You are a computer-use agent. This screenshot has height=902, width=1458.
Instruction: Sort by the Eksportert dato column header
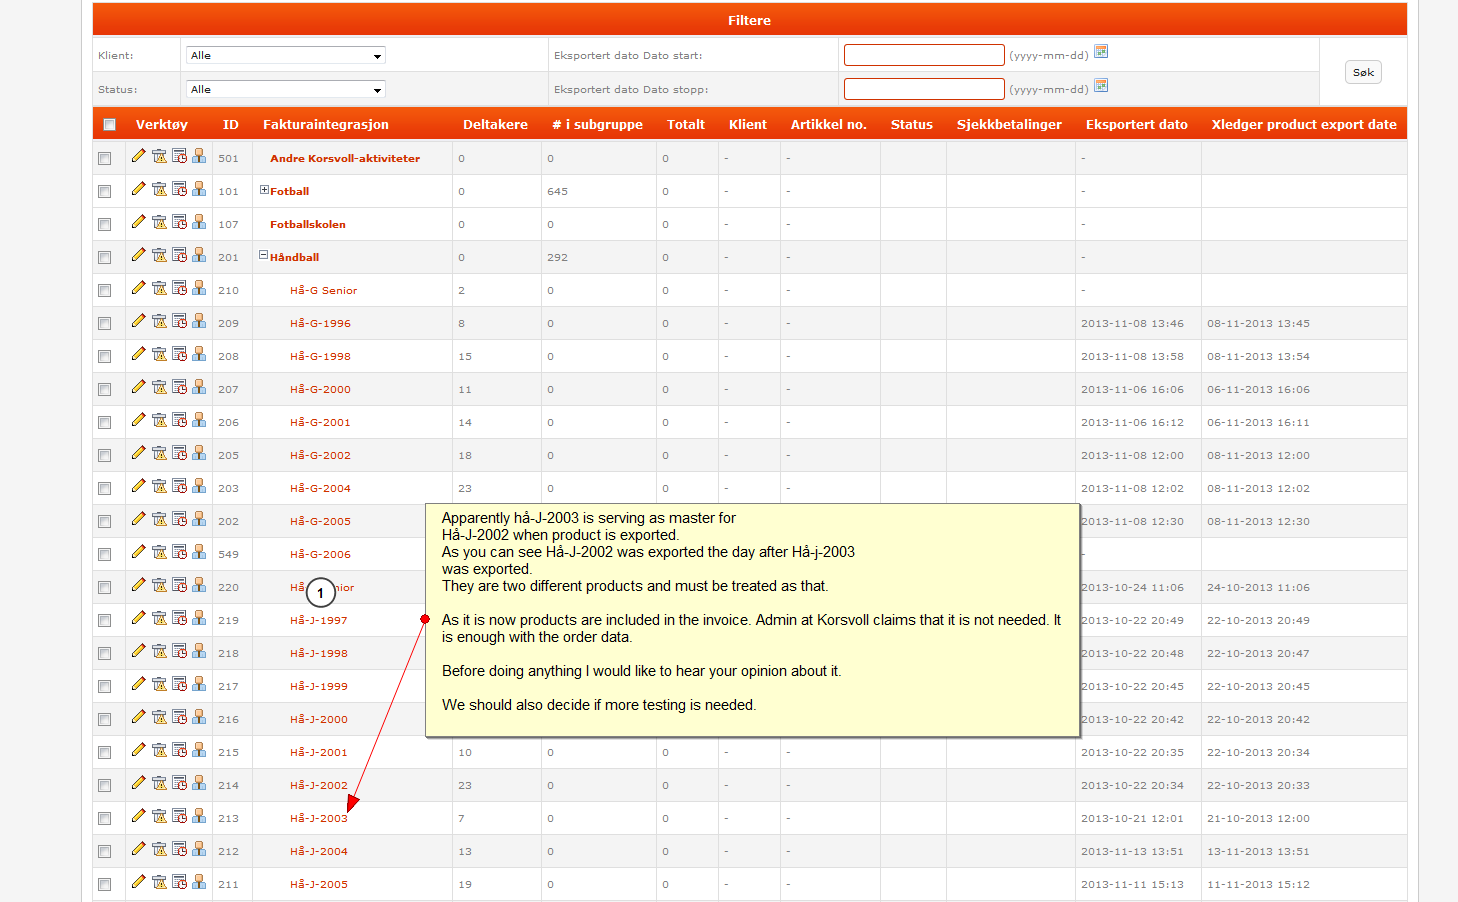1136,125
